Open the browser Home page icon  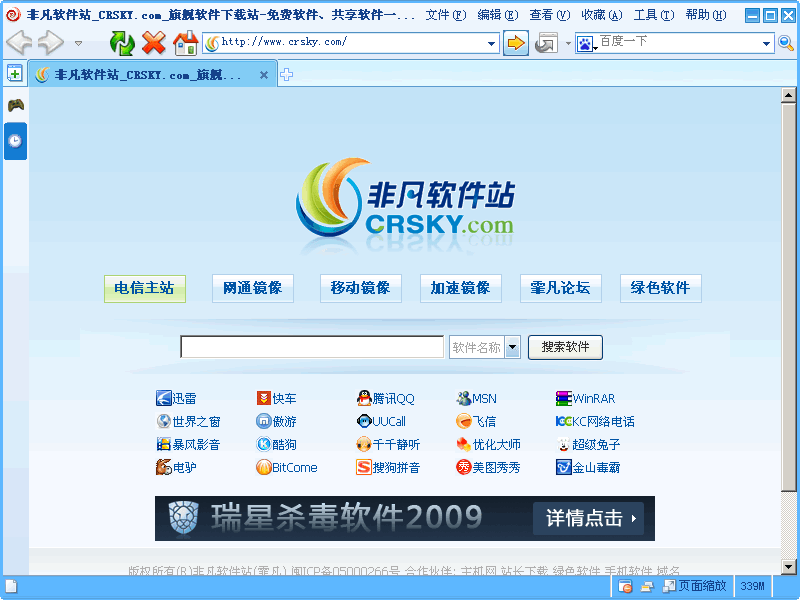[x=185, y=43]
